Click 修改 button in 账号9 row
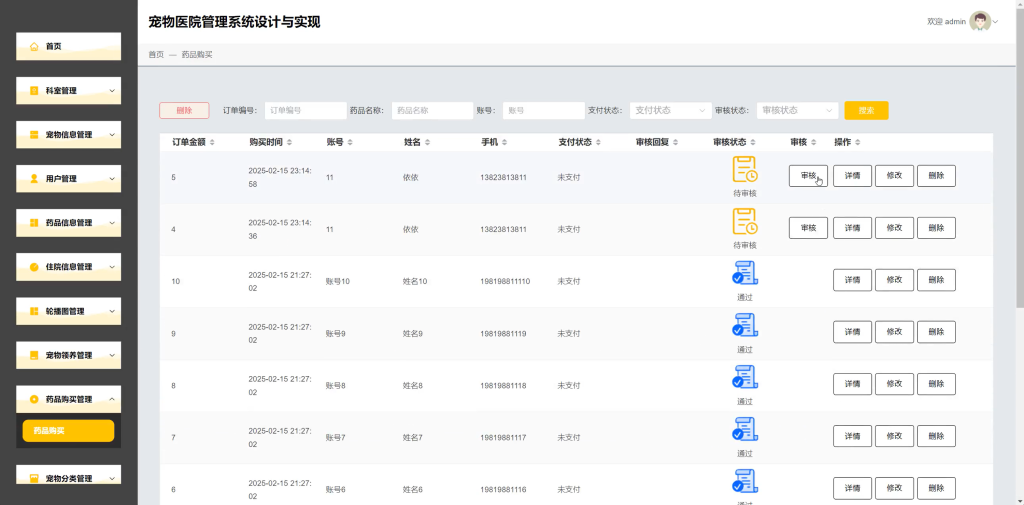The height and width of the screenshot is (505, 1024). coord(894,332)
